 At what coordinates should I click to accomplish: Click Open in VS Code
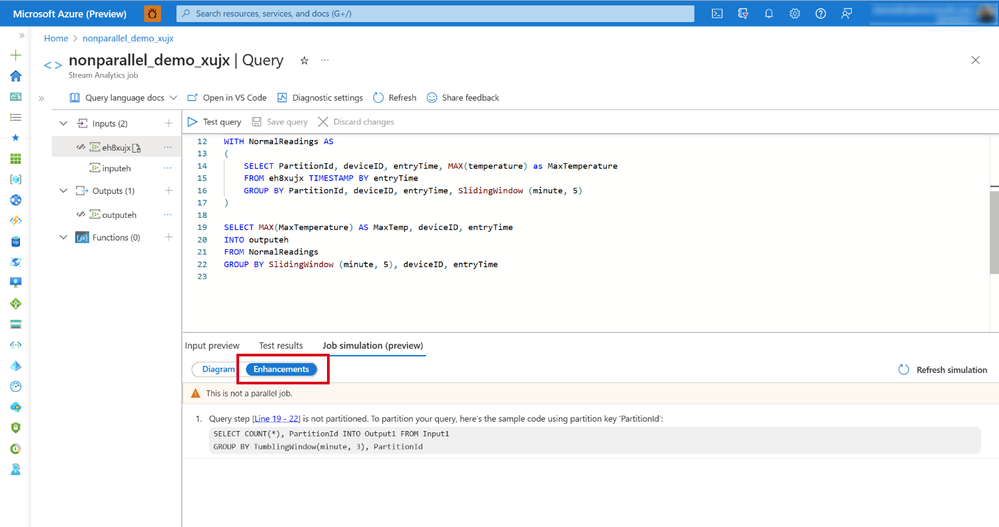(x=227, y=97)
